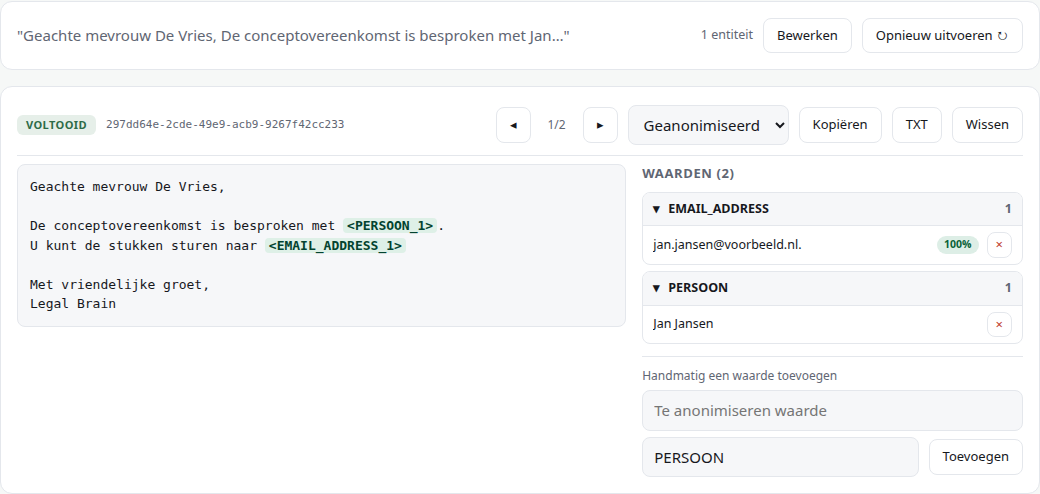Image resolution: width=1040 pixels, height=494 pixels.
Task: Remove jan.jansen@voorbeeld.nl. value with red x
Action: 999,245
